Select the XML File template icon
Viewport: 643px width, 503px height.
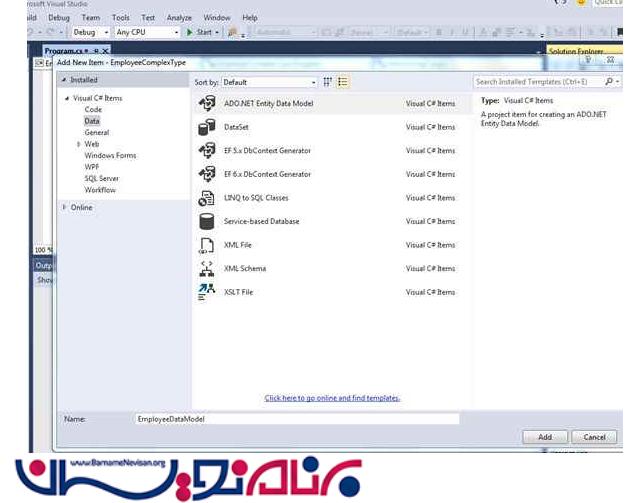pos(207,245)
